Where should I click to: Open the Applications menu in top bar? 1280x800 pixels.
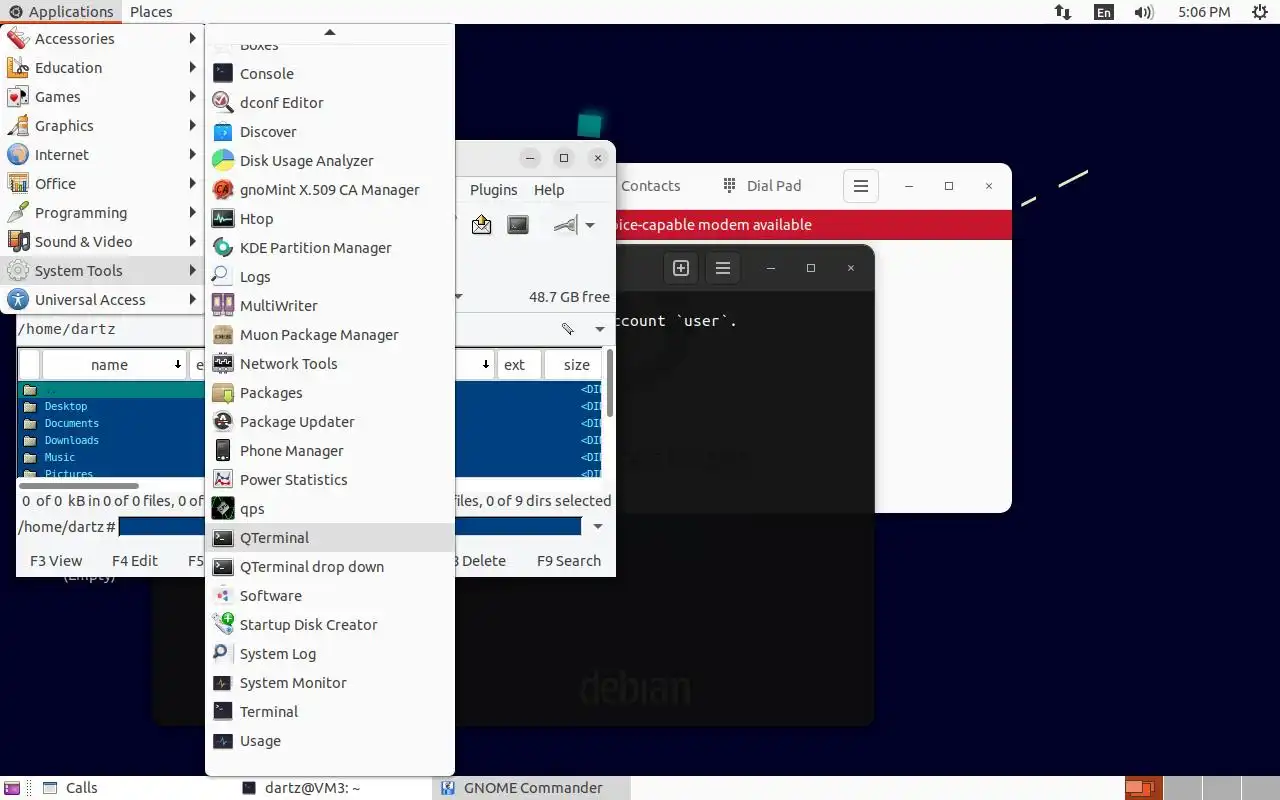(61, 12)
